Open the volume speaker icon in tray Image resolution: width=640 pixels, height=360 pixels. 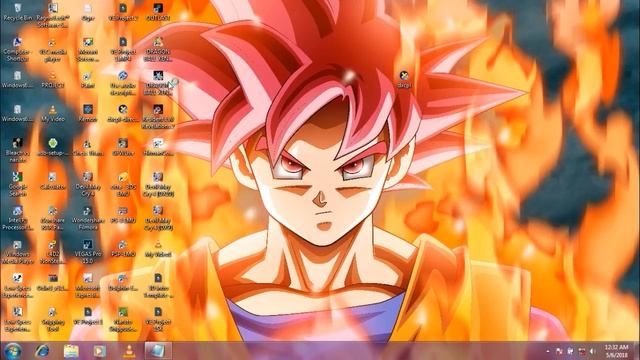click(x=593, y=351)
